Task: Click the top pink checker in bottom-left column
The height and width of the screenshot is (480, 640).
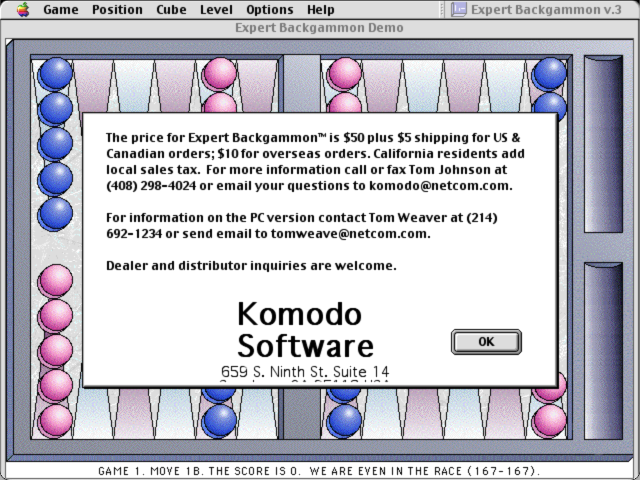Action: coord(56,281)
